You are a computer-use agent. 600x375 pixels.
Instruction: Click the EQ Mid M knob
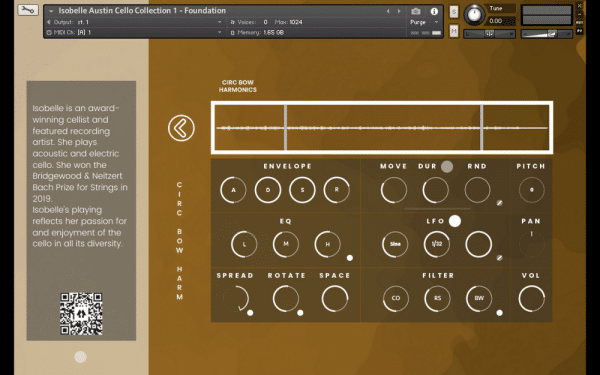[286, 244]
